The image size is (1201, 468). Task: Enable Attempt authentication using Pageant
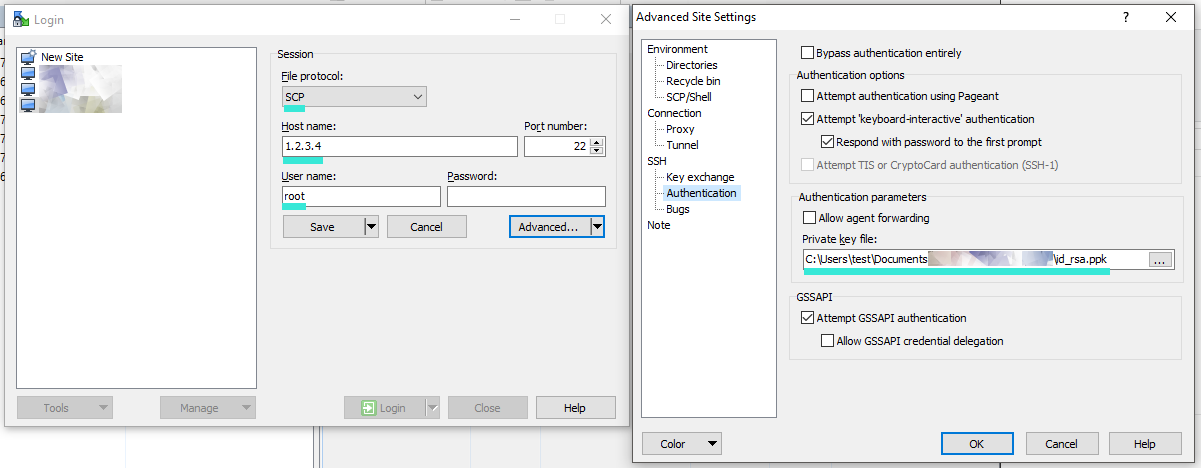[x=808, y=96]
